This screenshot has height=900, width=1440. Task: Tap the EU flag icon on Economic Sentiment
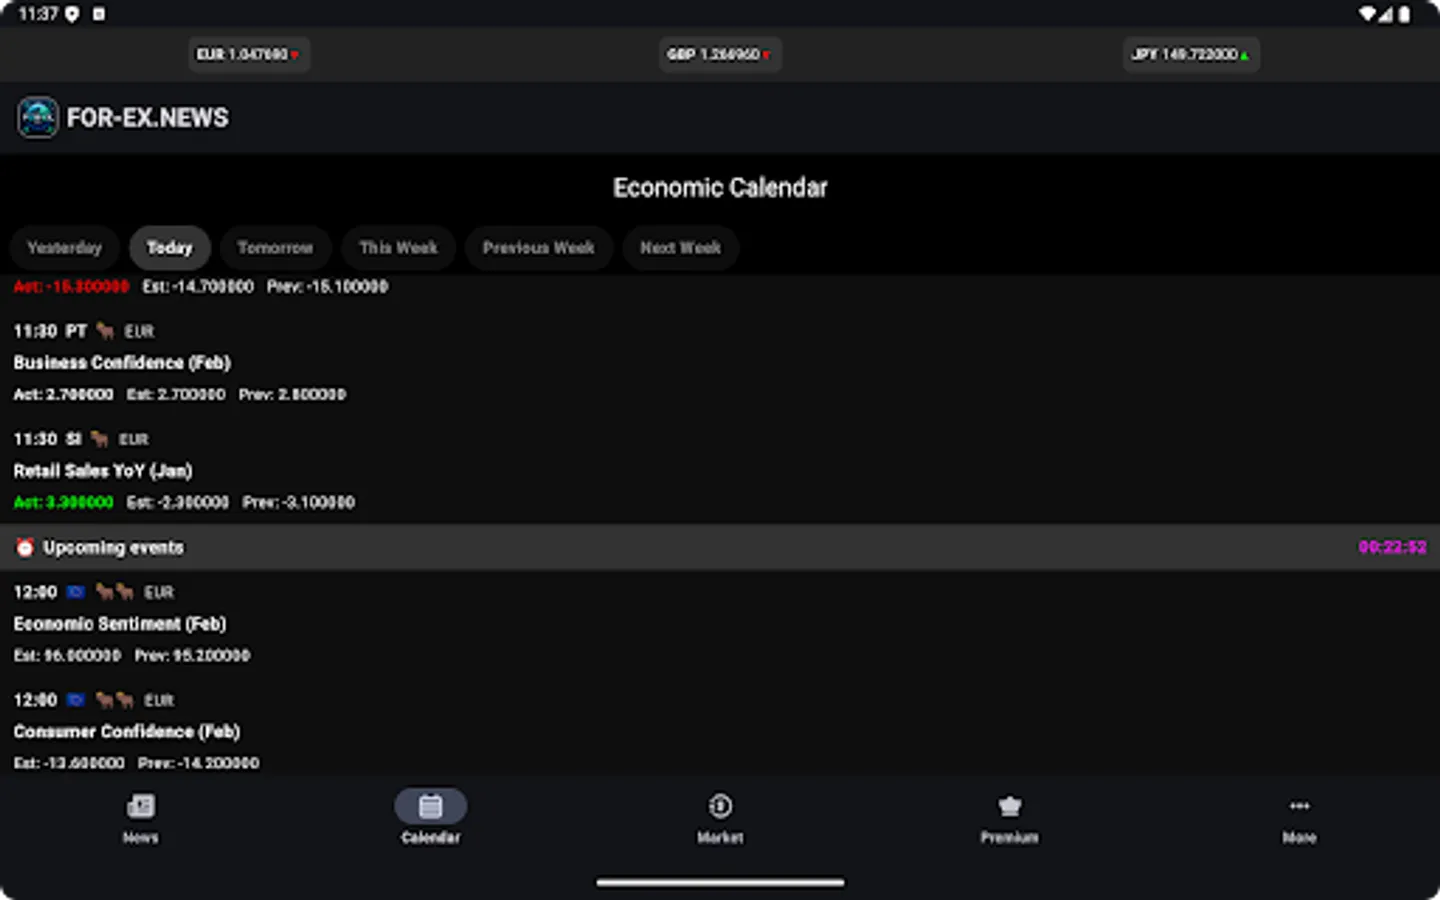(x=75, y=591)
